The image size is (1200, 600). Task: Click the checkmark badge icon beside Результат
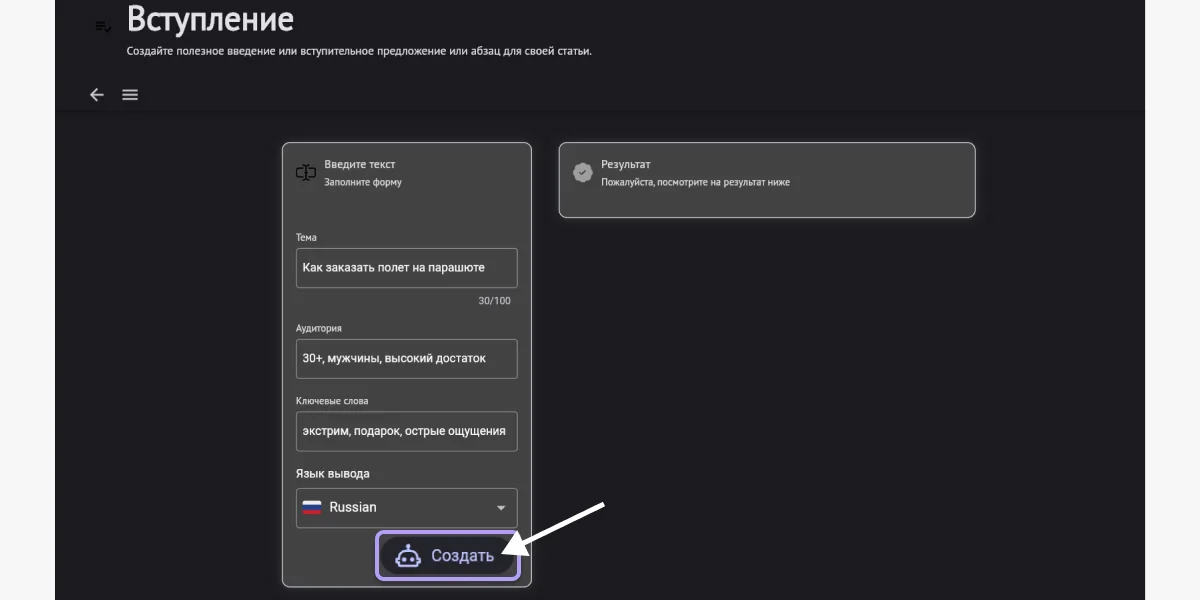click(x=582, y=173)
